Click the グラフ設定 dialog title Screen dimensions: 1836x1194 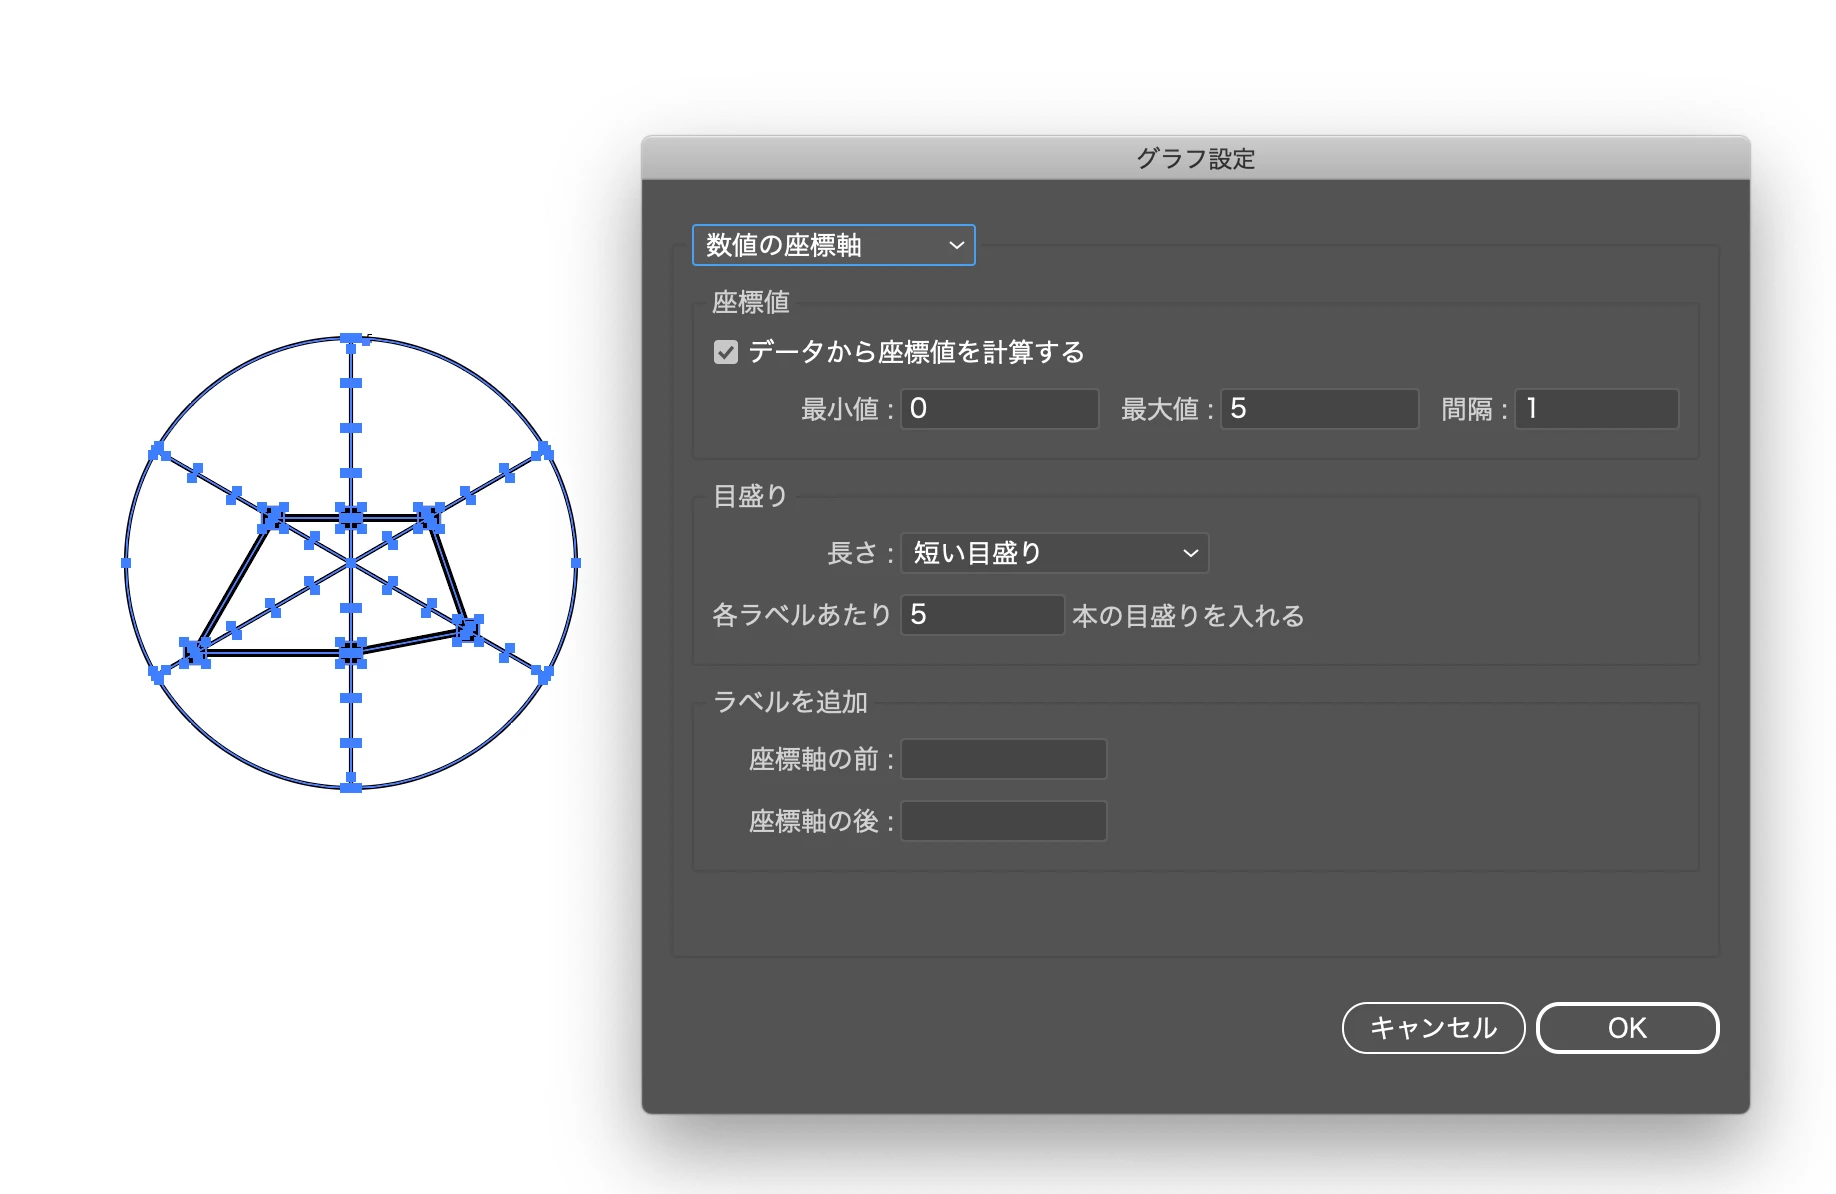(1195, 159)
